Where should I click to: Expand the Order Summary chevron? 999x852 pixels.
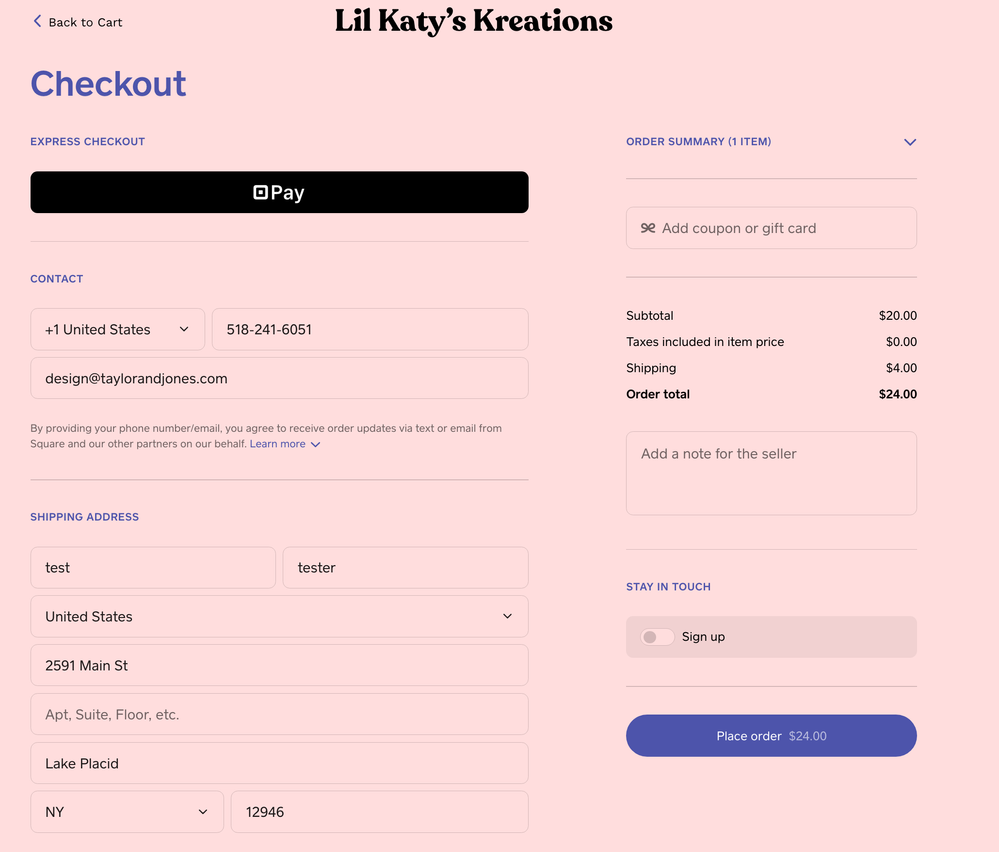[910, 142]
